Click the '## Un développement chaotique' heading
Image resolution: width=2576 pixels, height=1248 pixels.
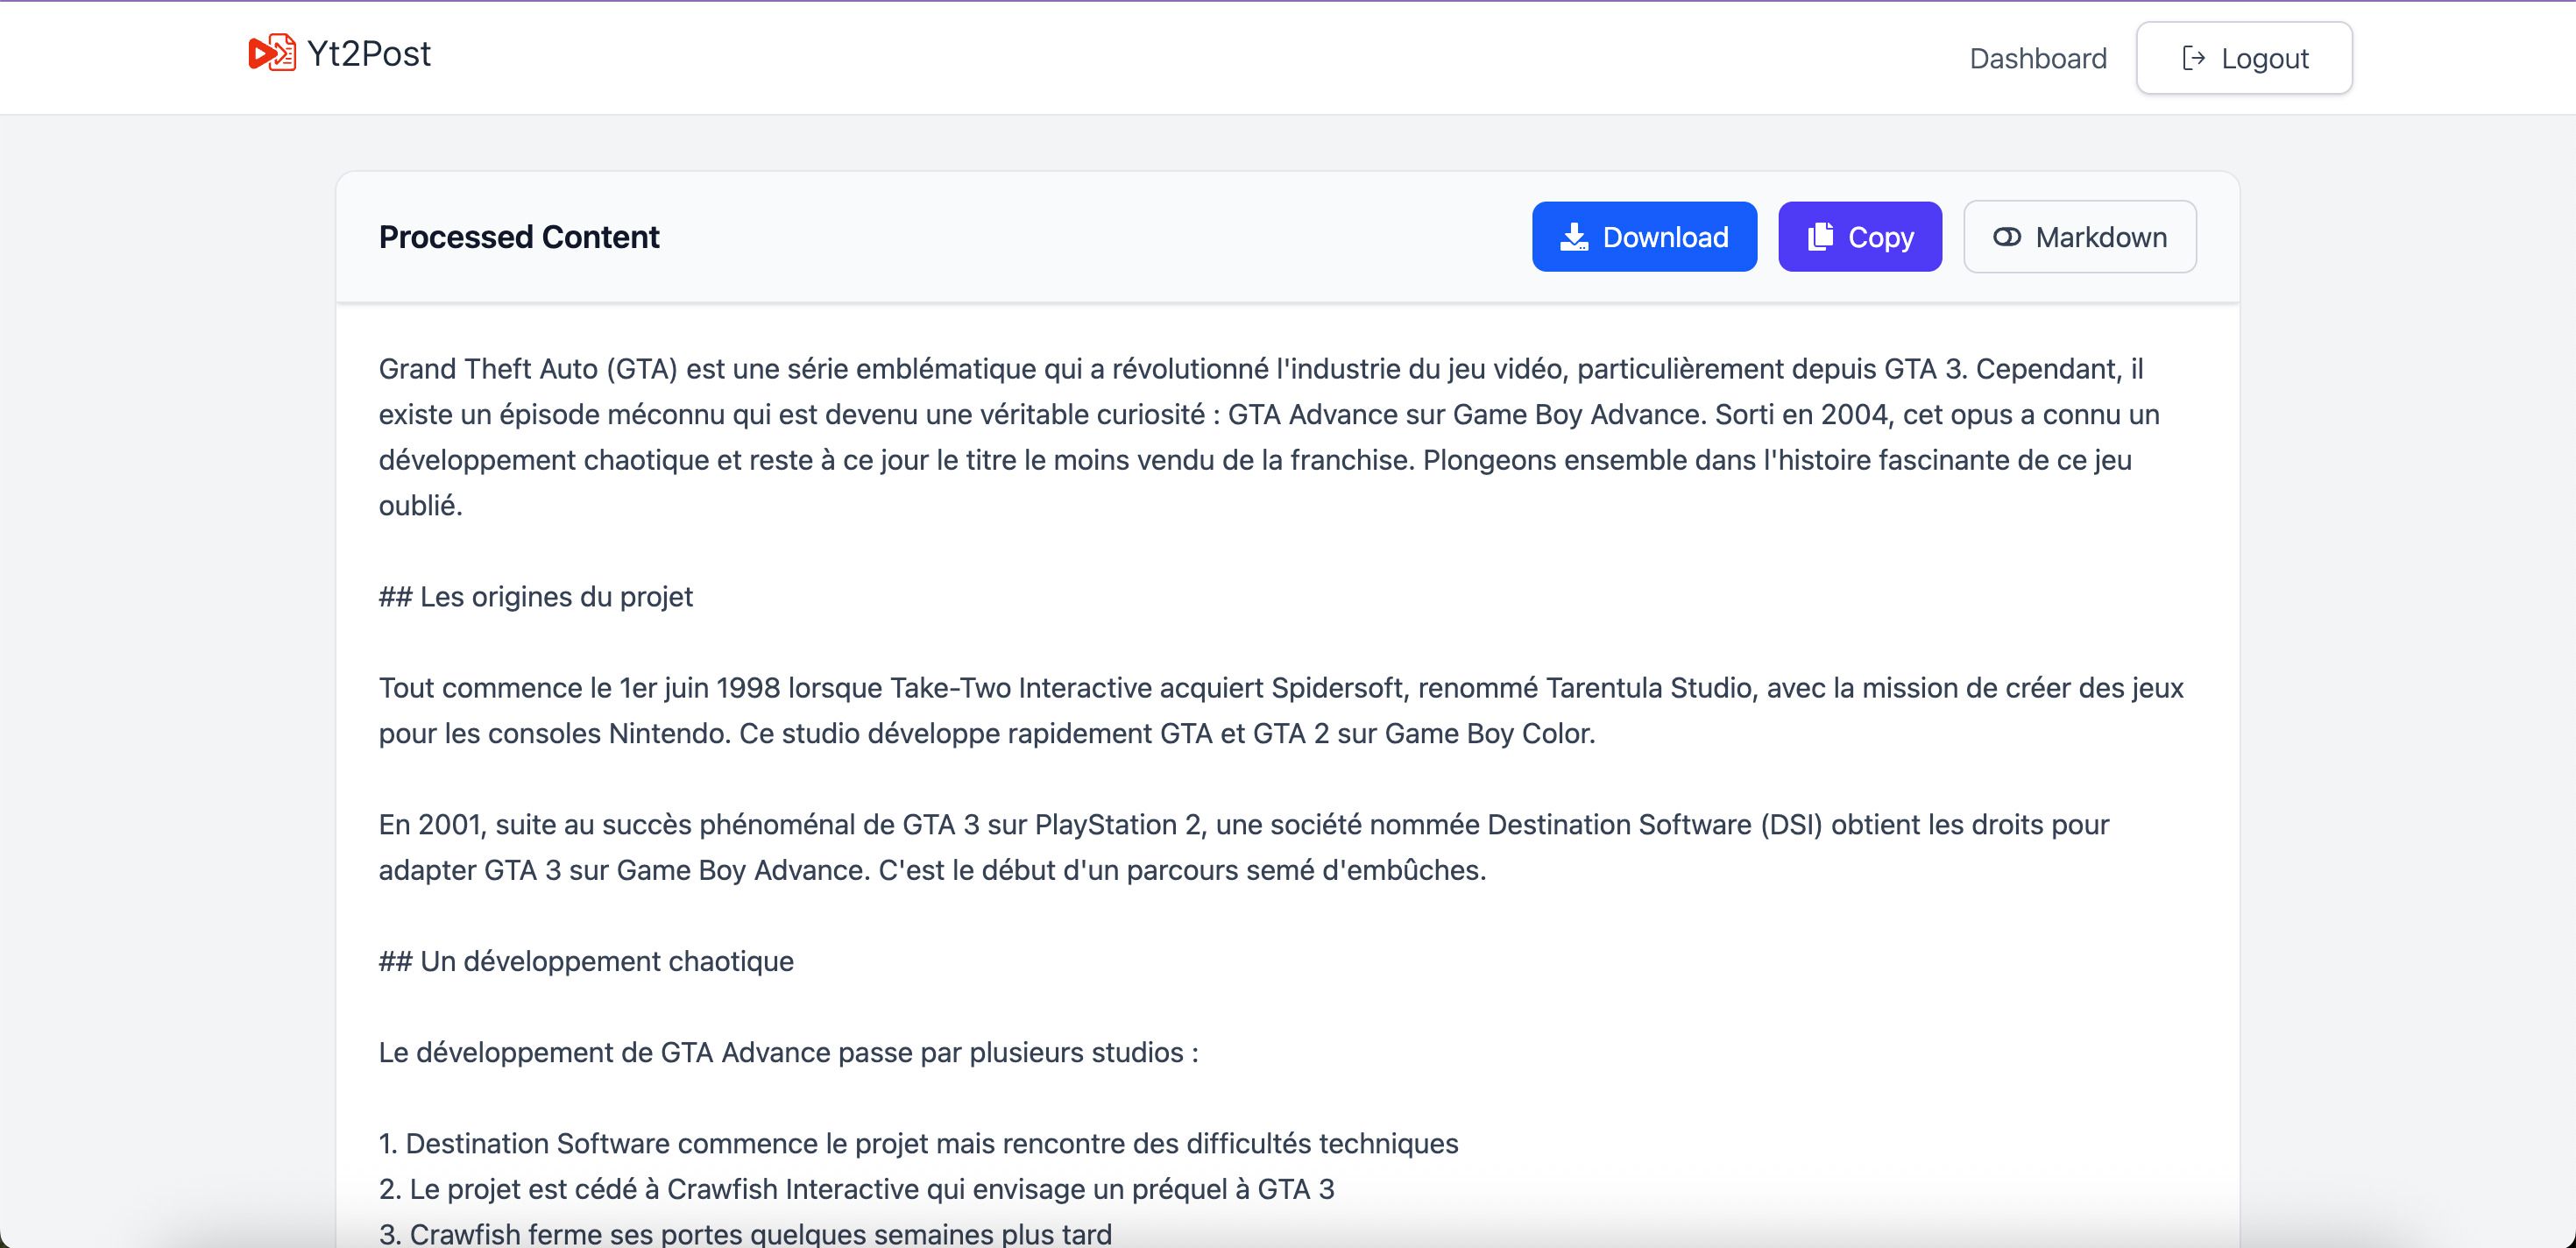[586, 961]
